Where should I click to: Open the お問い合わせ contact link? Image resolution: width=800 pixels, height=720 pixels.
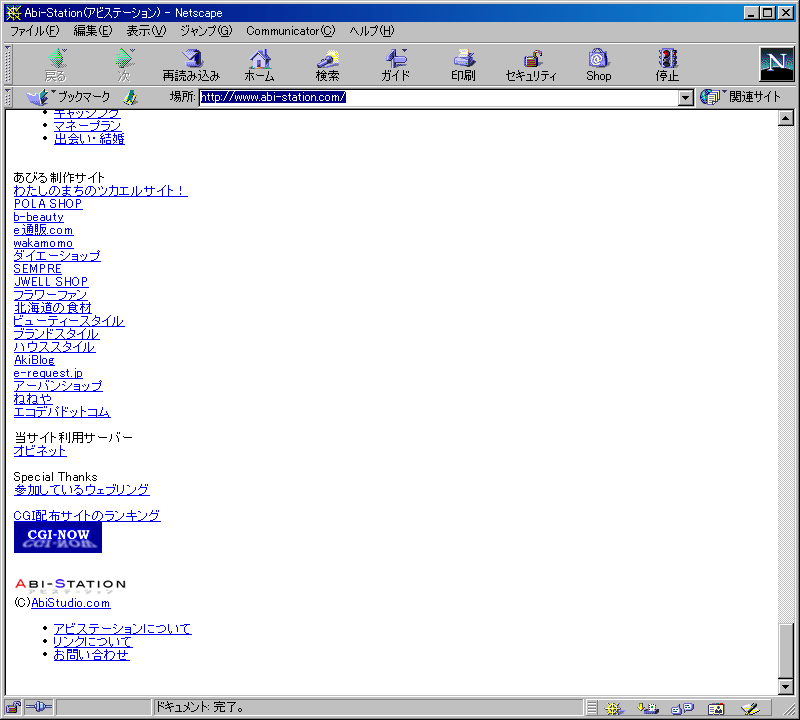tap(91, 655)
